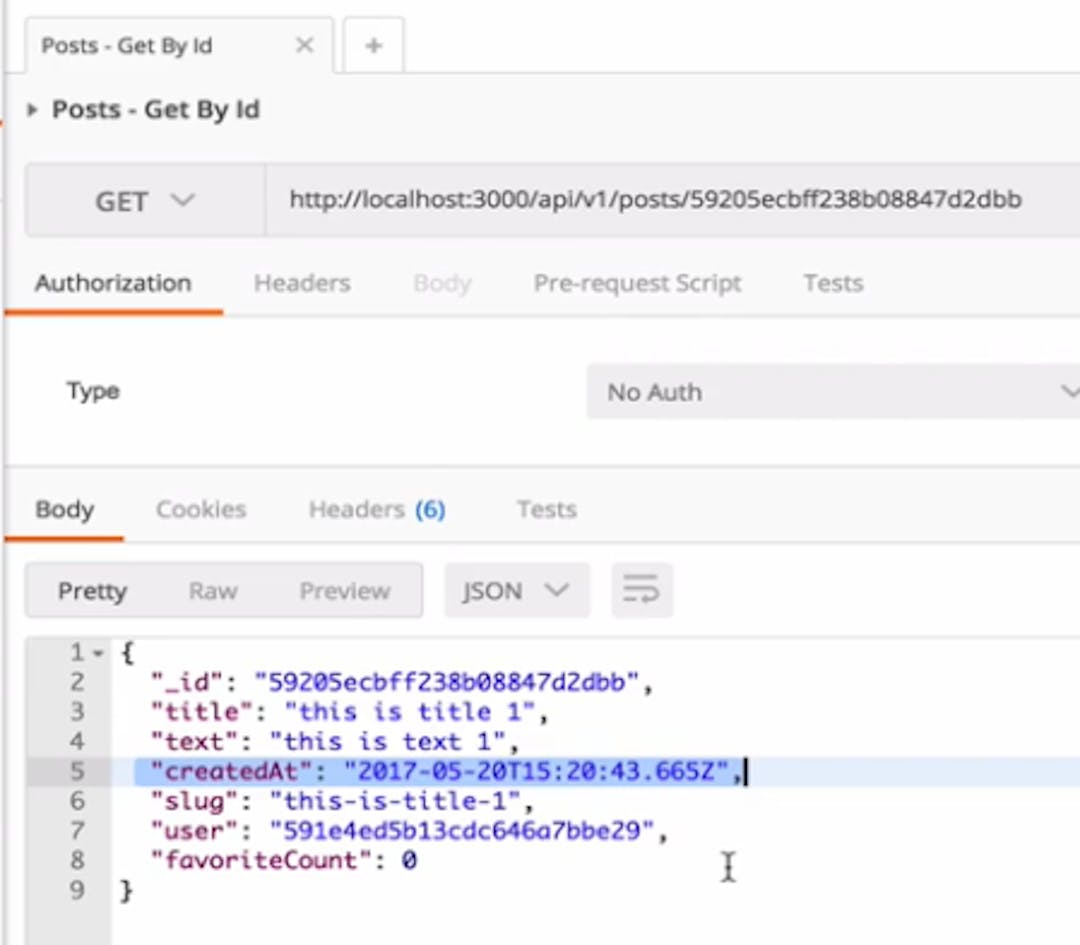Select the Authorization tab
1080x945 pixels.
pos(113,283)
